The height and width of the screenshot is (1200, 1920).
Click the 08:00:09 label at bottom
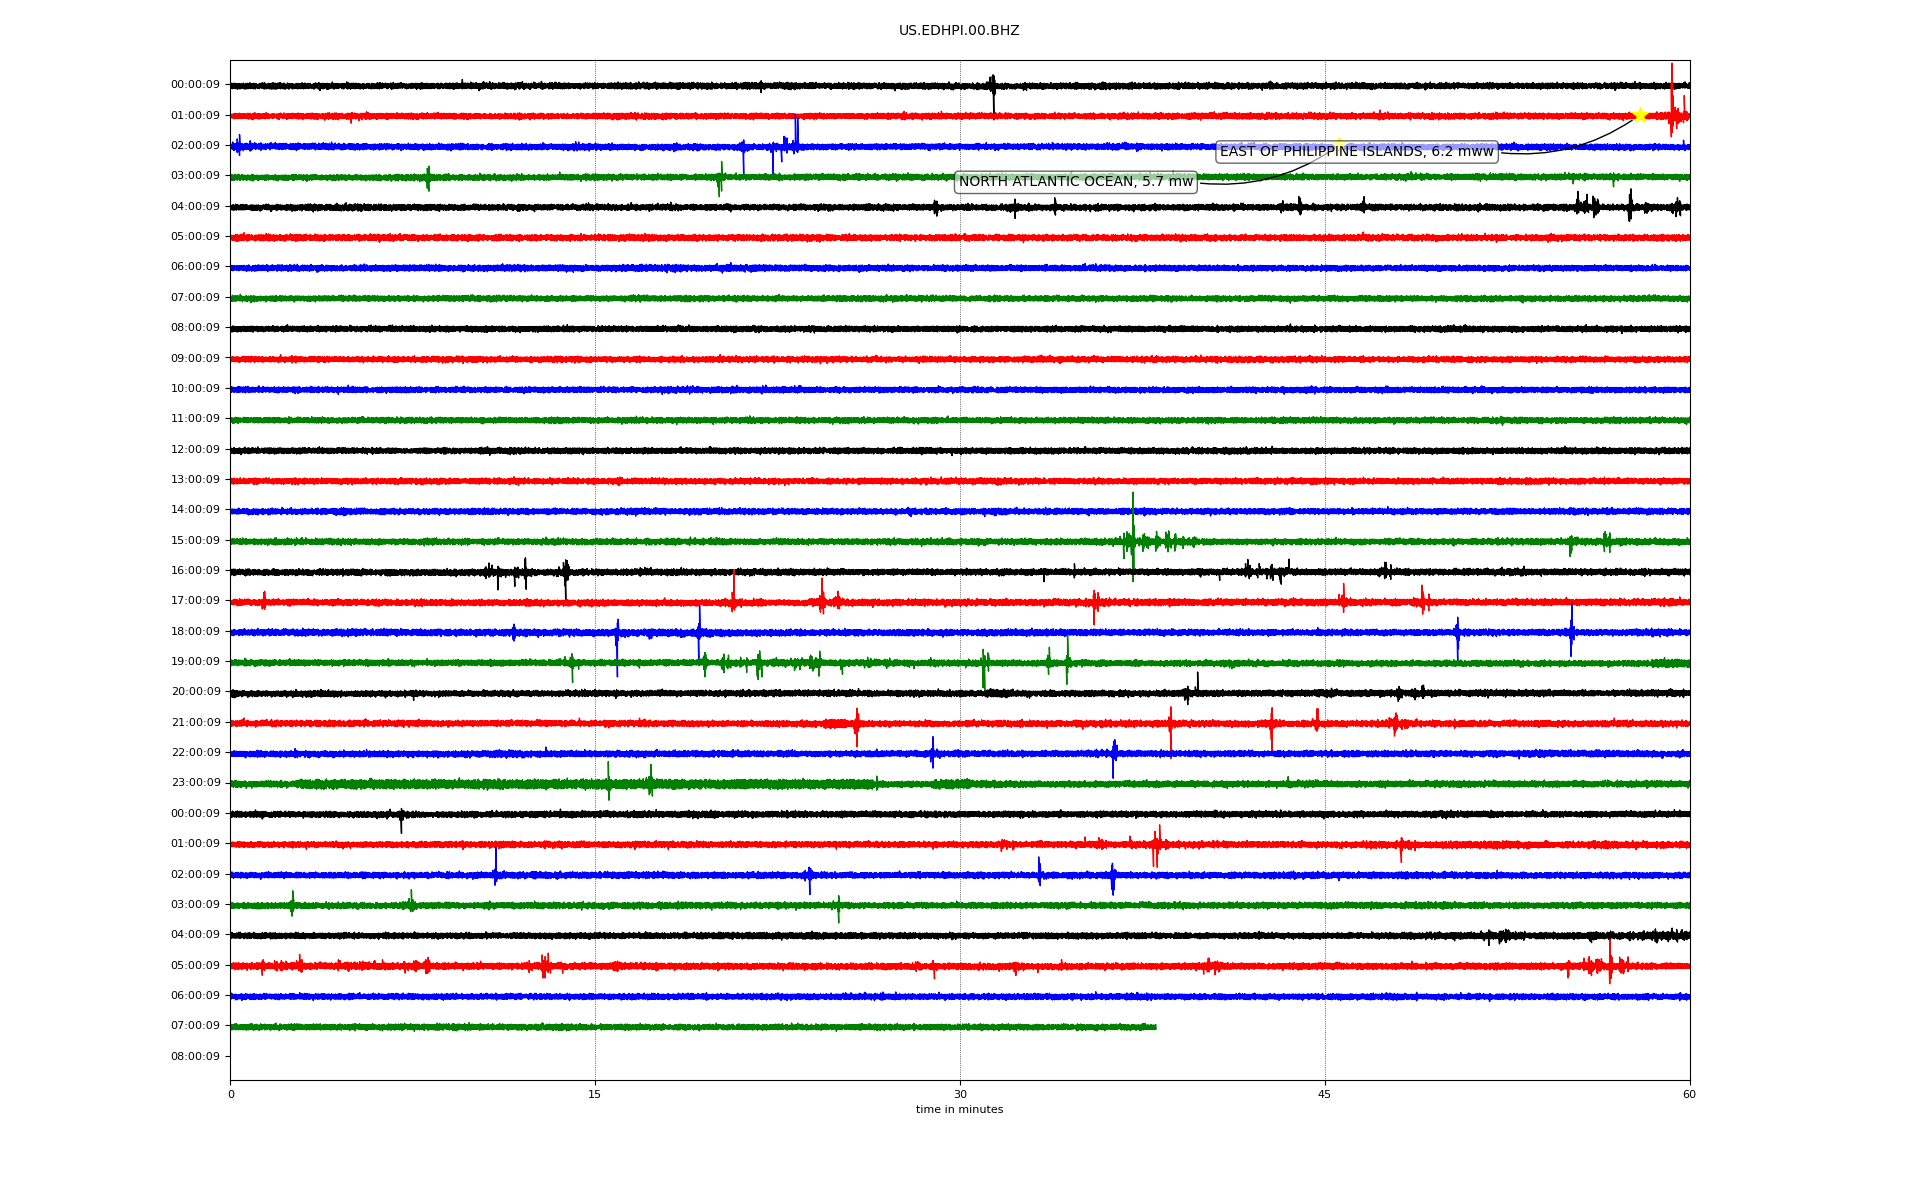(x=196, y=1057)
